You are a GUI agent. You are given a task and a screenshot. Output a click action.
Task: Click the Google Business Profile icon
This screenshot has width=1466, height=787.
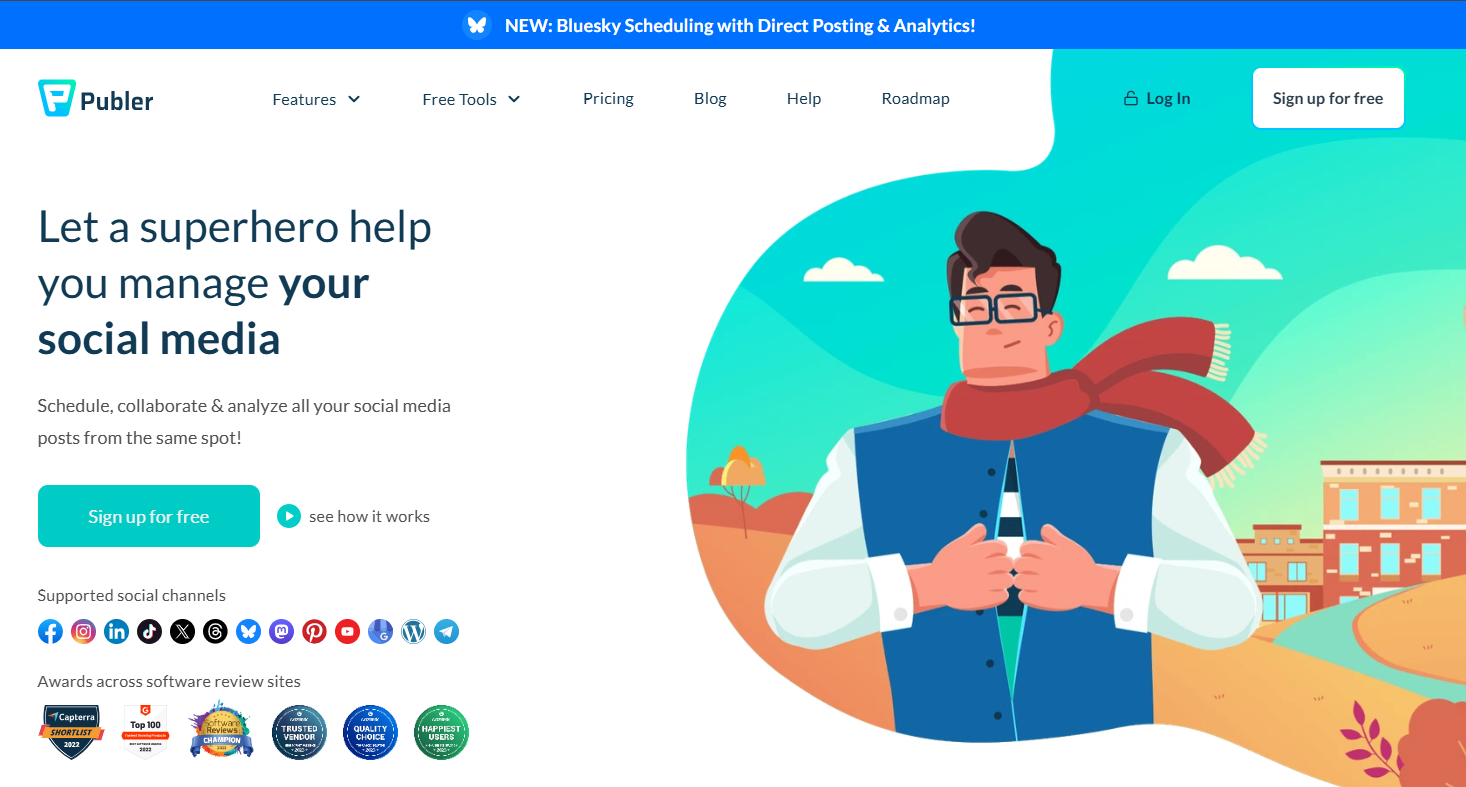pos(380,632)
